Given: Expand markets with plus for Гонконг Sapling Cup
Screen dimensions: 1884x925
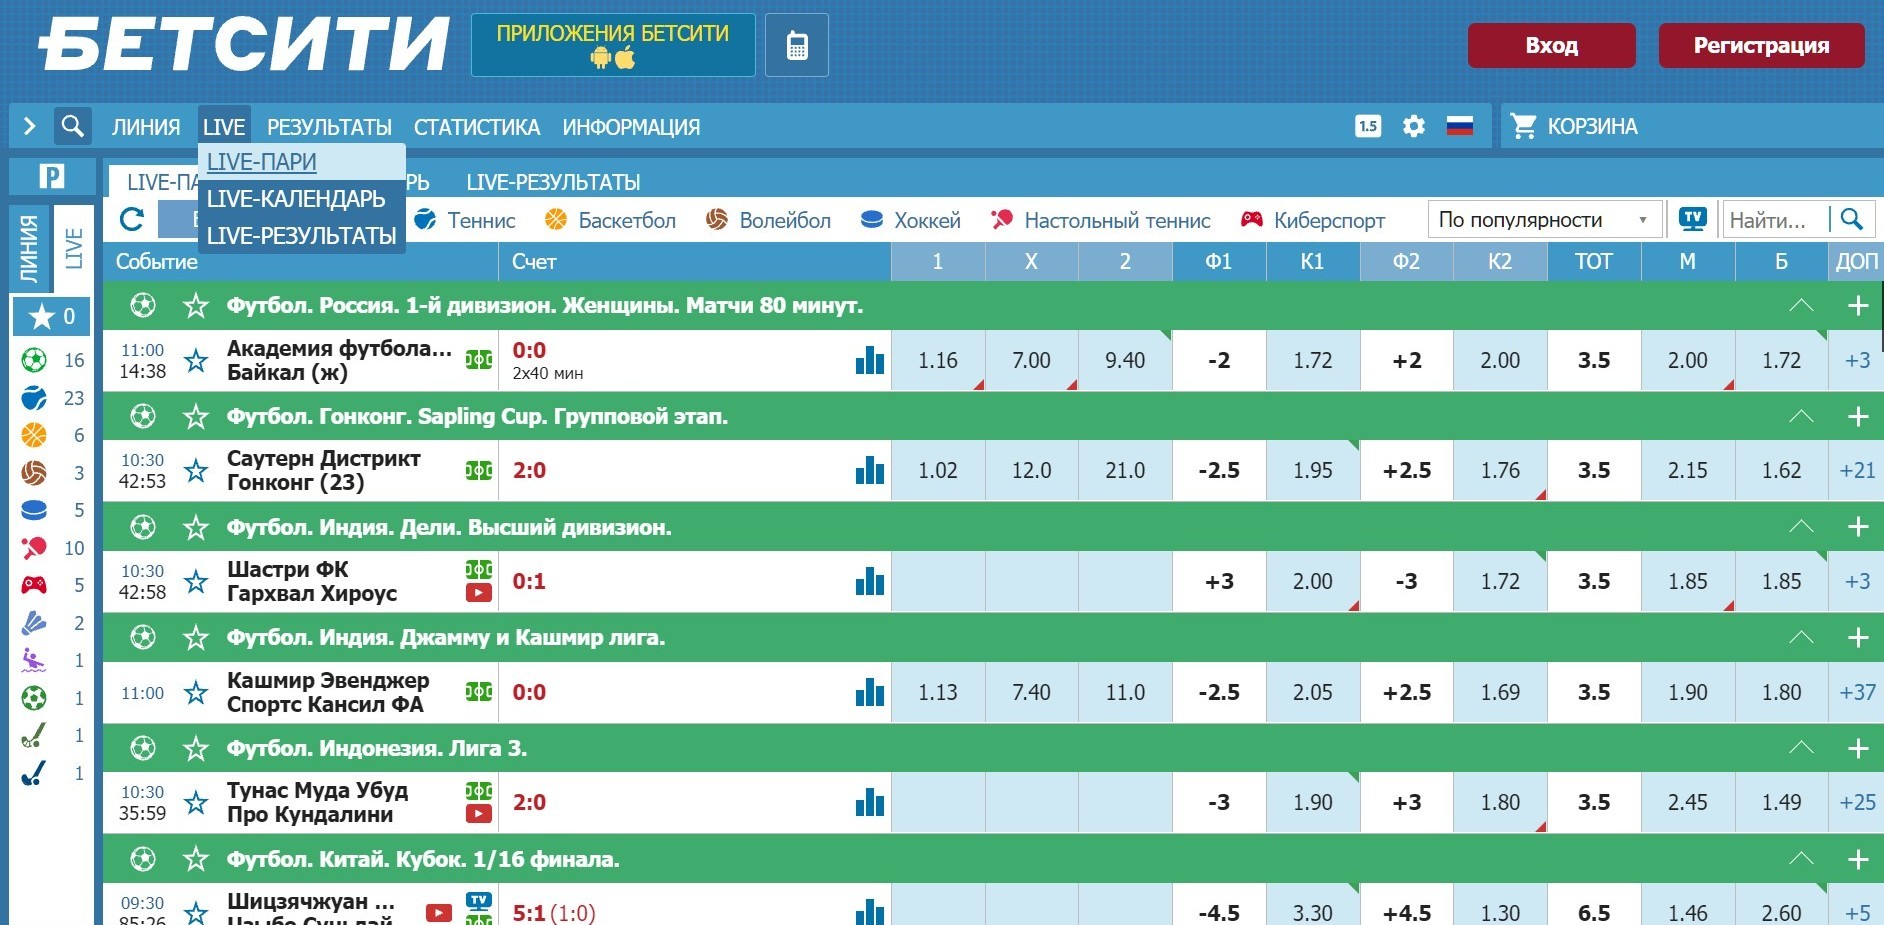Looking at the screenshot, I should click(1858, 416).
